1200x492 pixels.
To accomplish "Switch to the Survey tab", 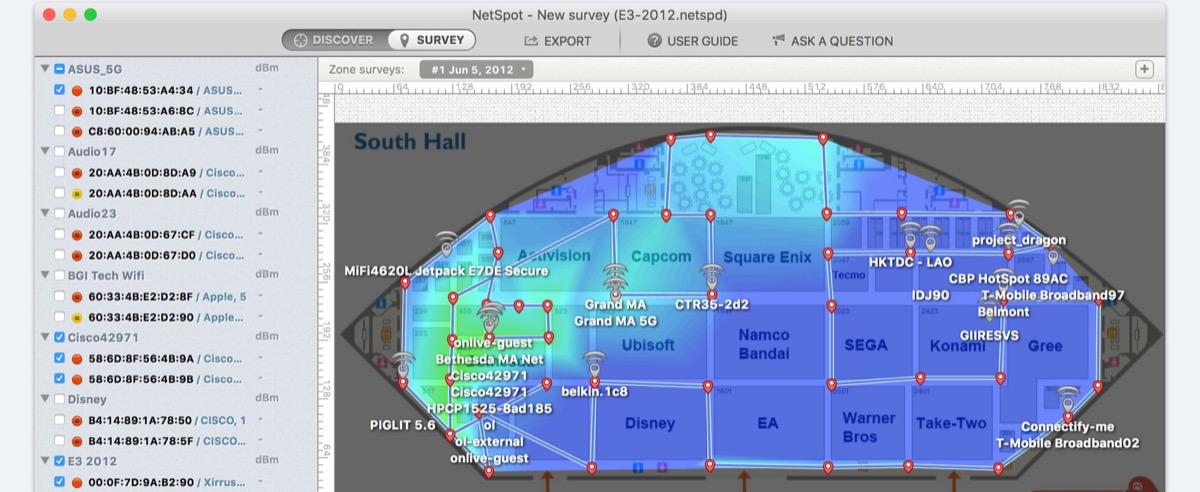I will coord(432,40).
